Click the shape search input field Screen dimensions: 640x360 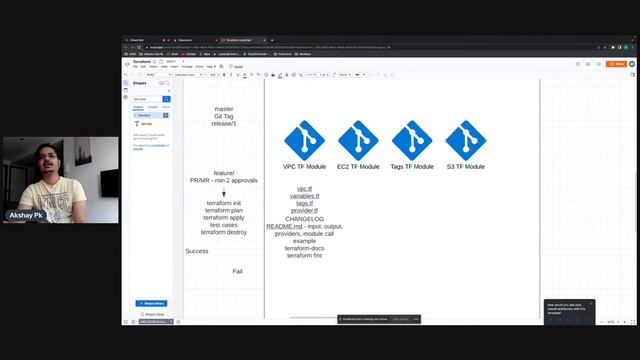(147, 99)
